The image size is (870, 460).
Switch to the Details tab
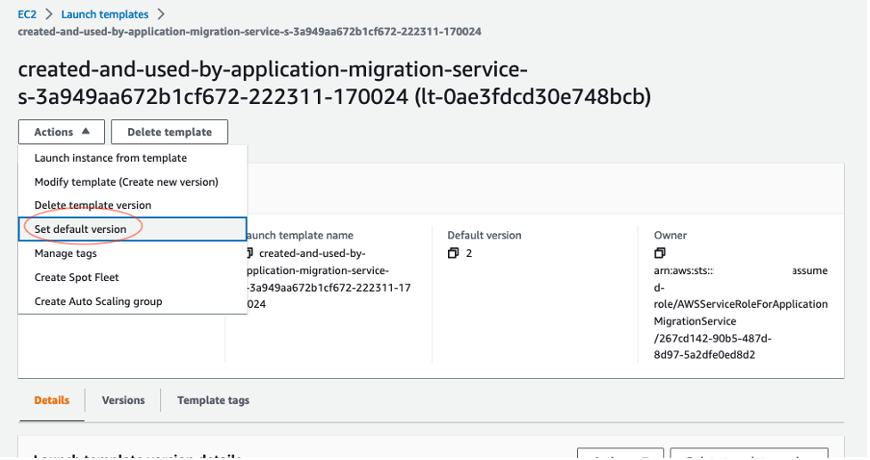coord(52,400)
